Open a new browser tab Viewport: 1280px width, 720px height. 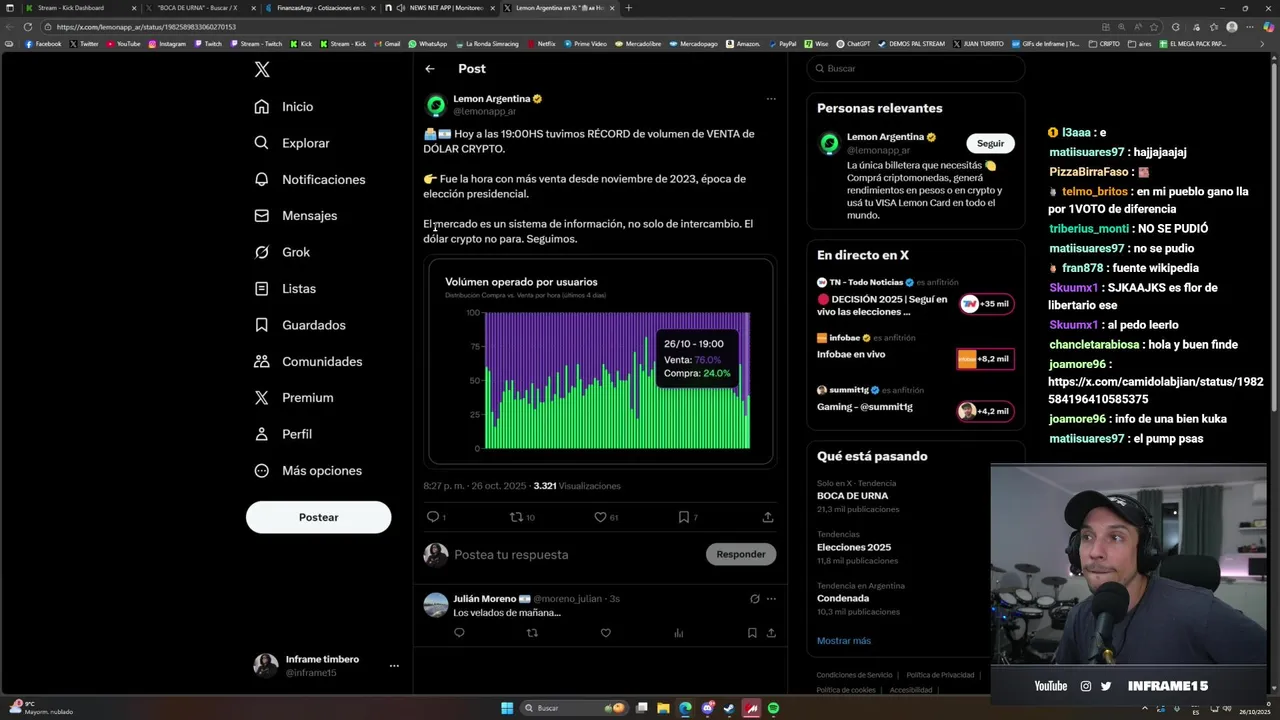628,8
